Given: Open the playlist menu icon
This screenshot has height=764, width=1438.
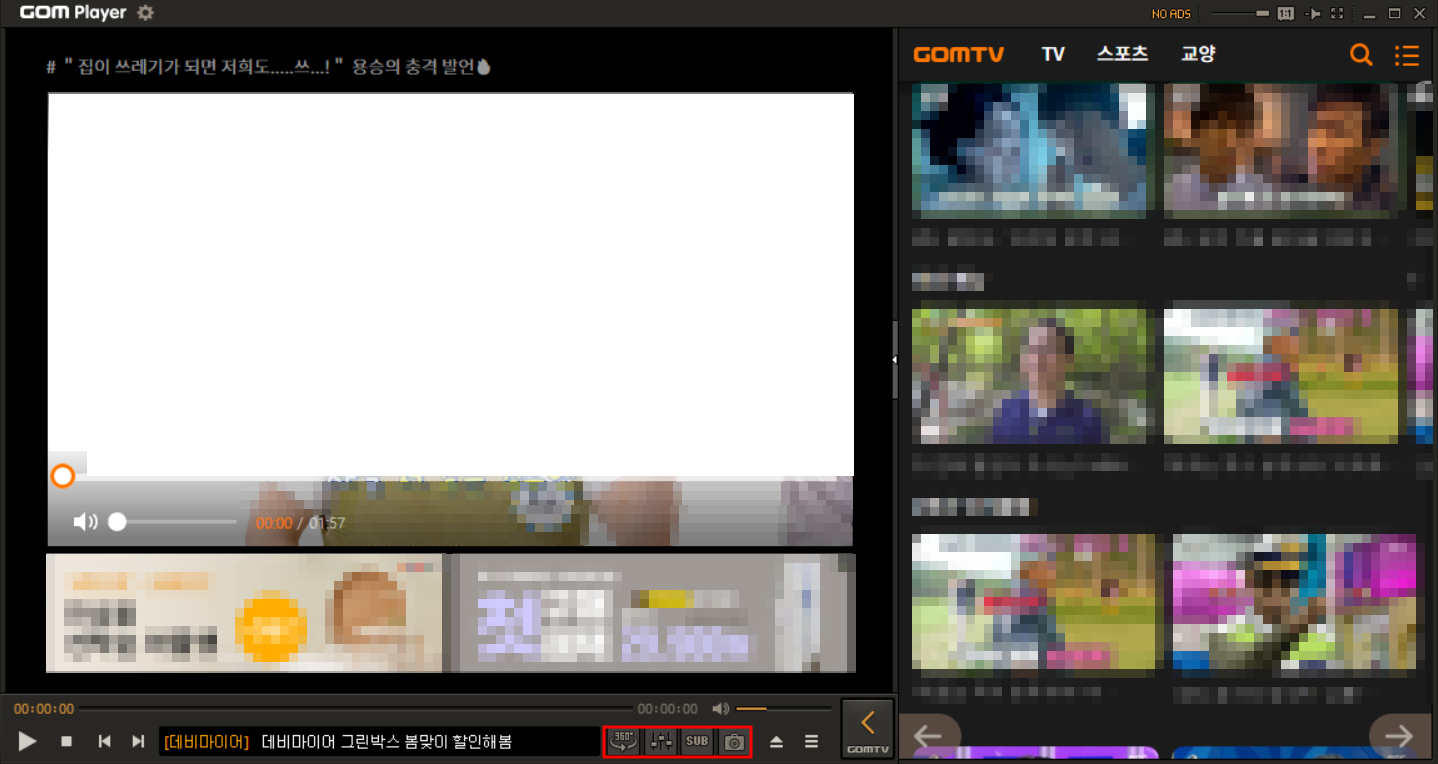Looking at the screenshot, I should click(811, 741).
